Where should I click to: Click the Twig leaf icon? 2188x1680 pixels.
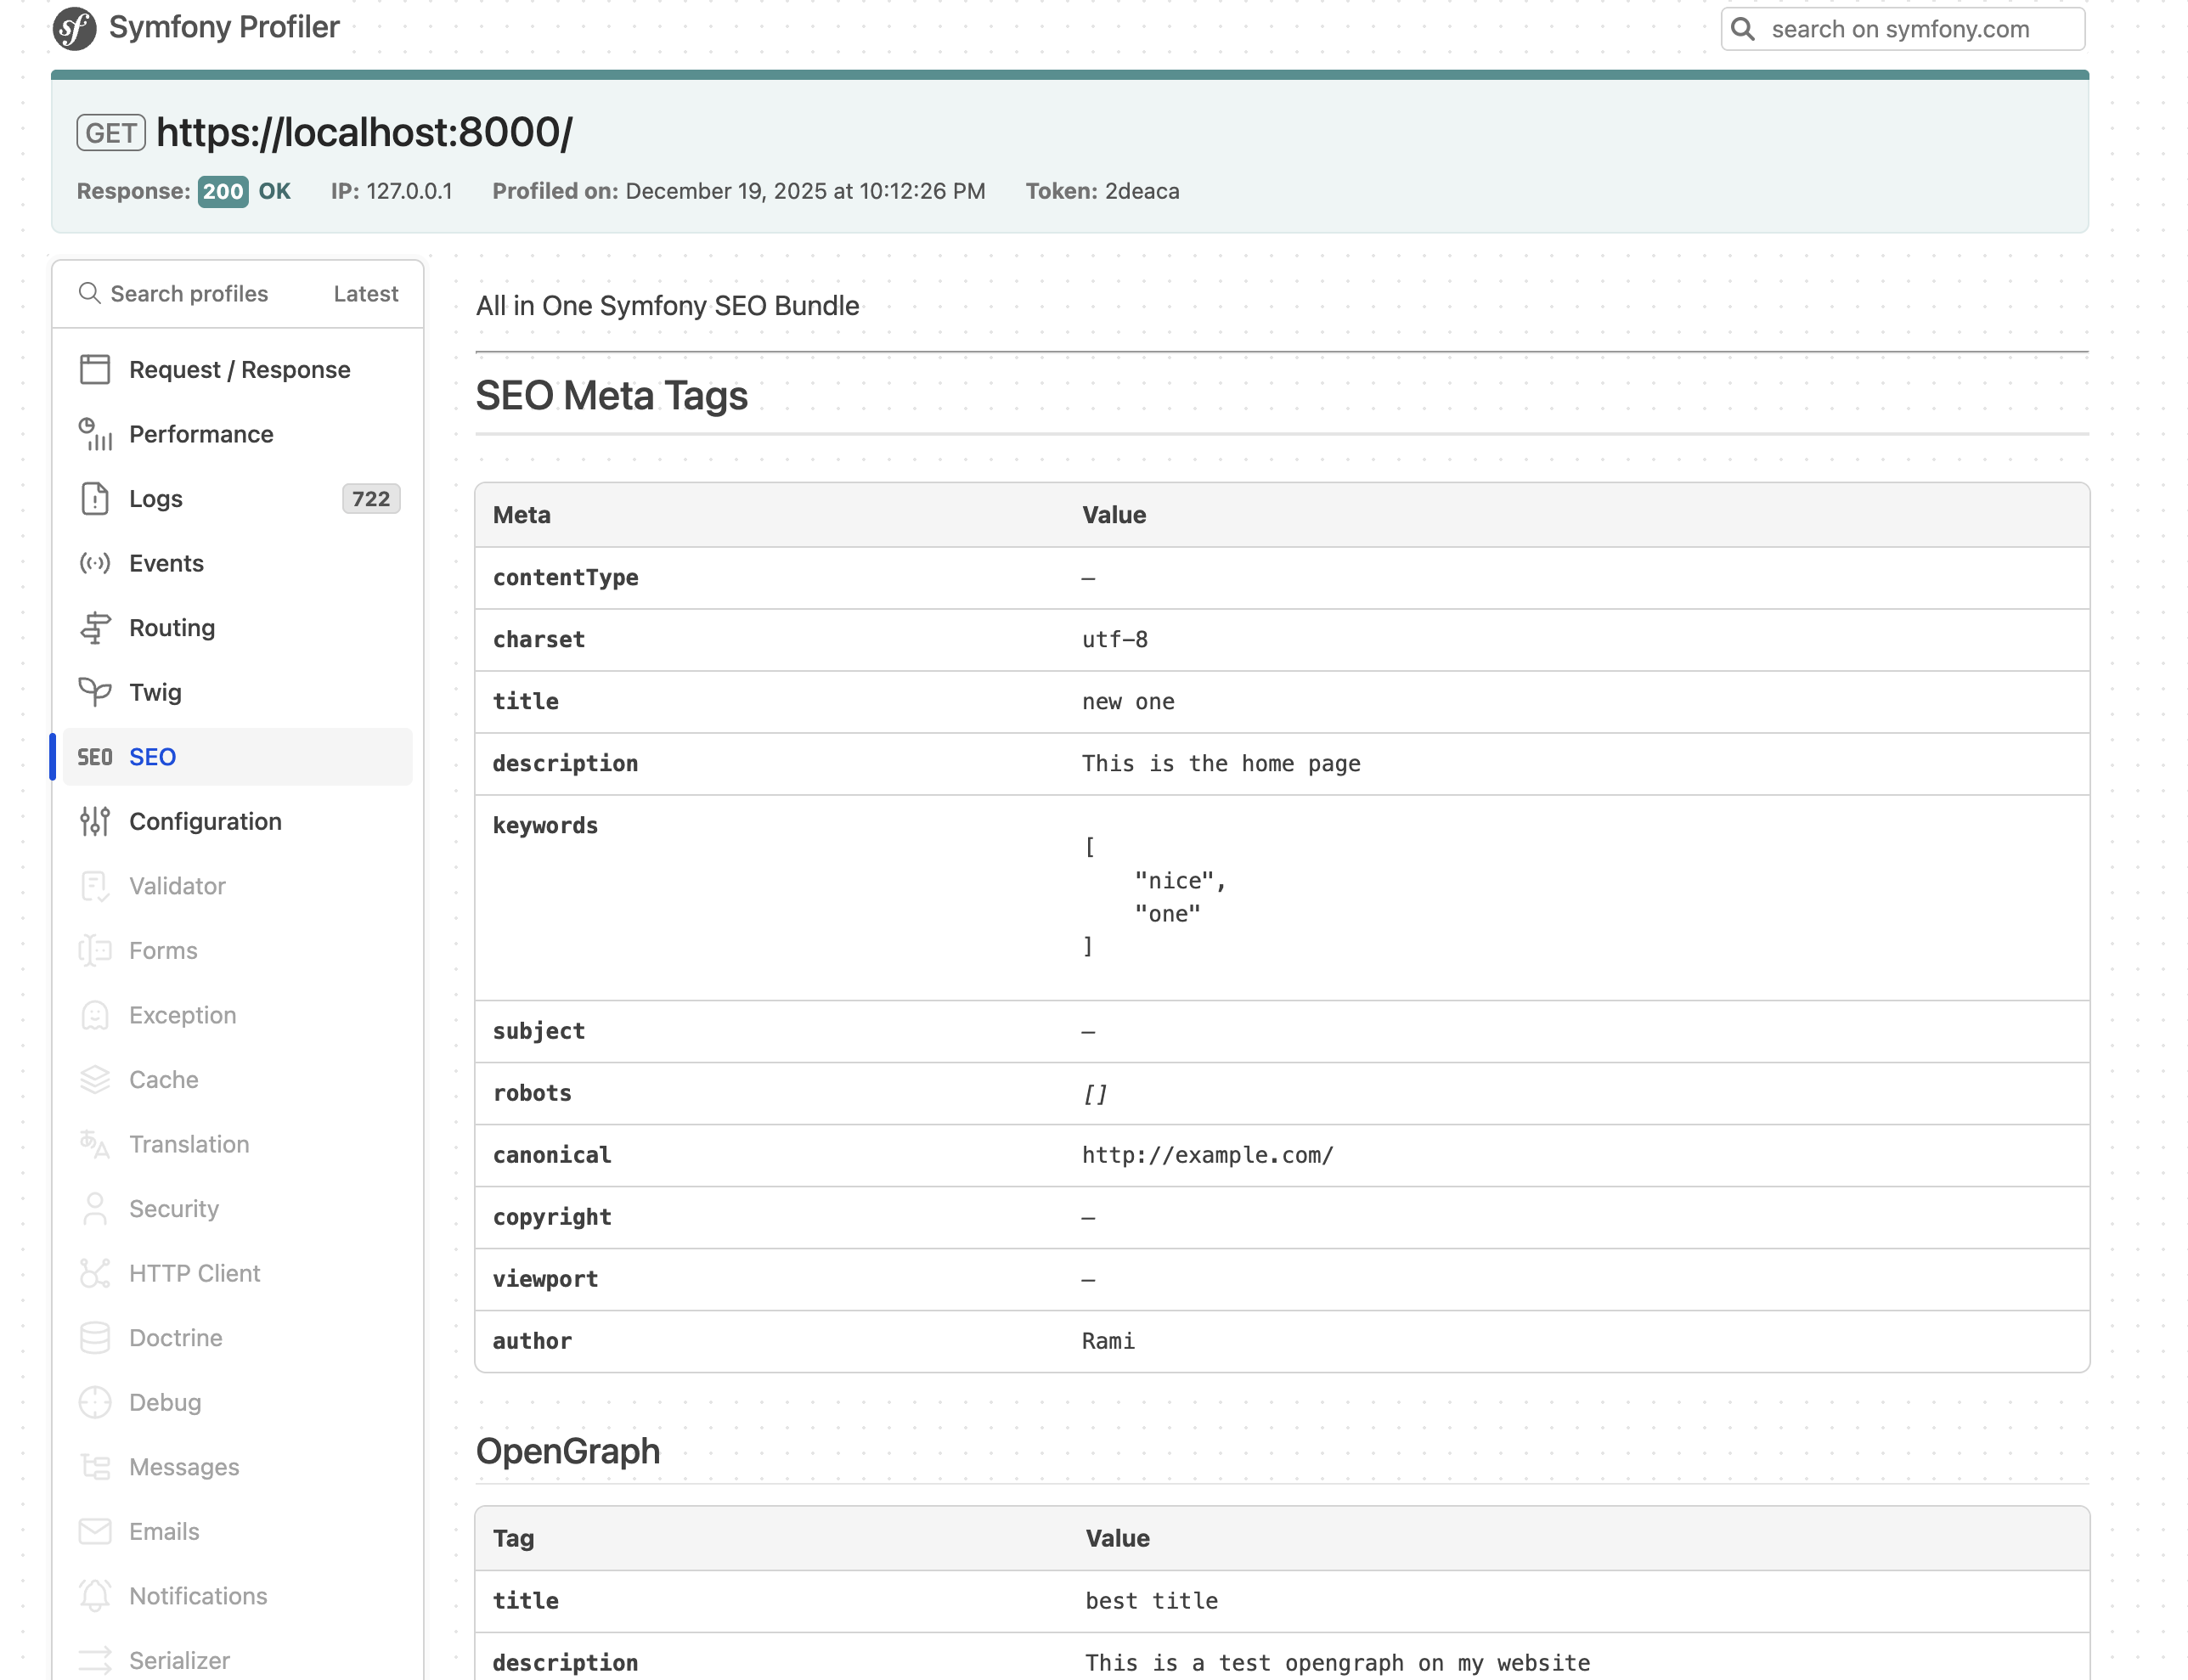pos(94,692)
